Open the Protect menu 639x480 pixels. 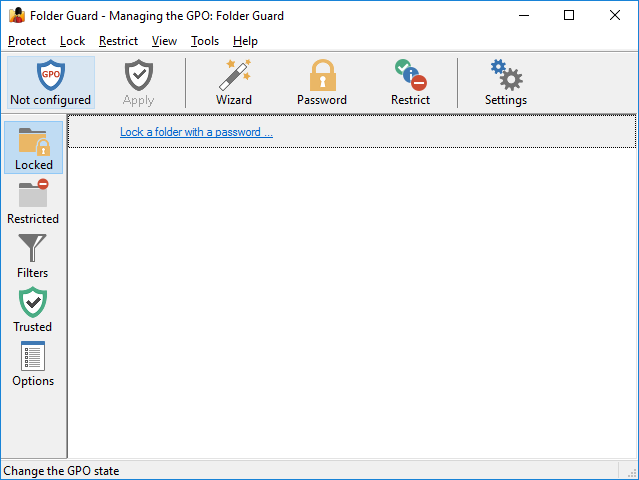click(27, 41)
